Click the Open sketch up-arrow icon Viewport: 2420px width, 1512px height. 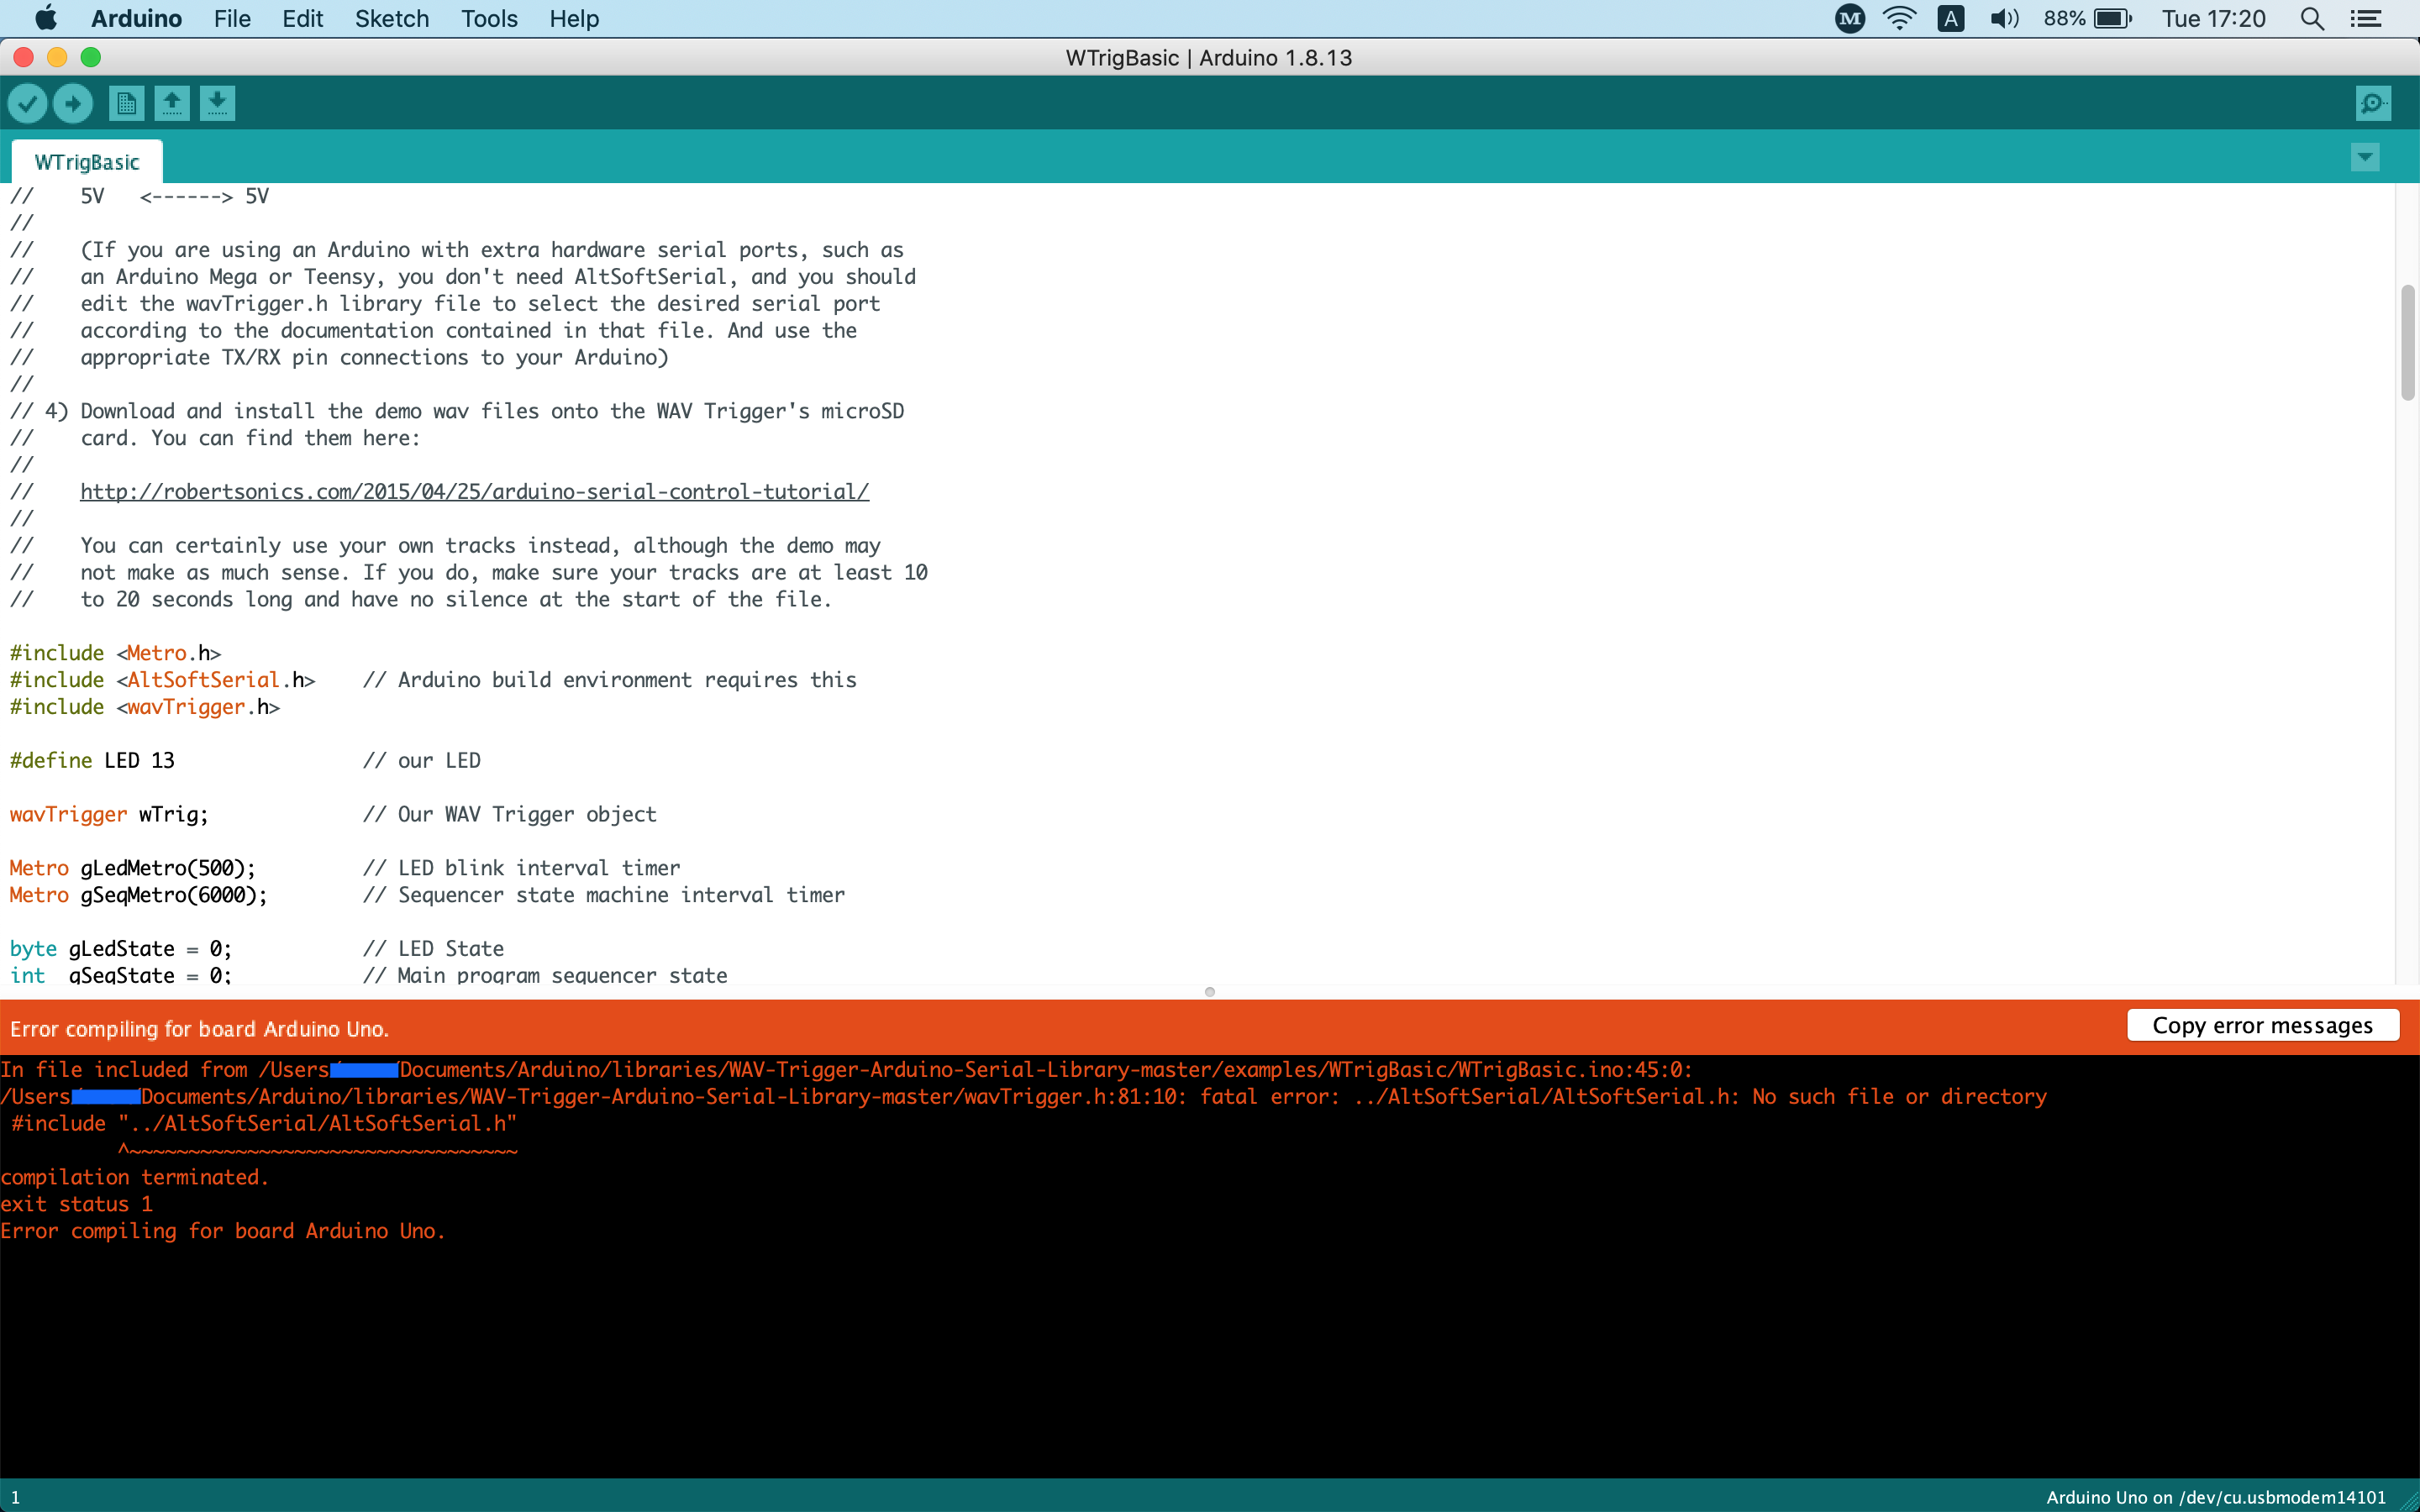172,103
